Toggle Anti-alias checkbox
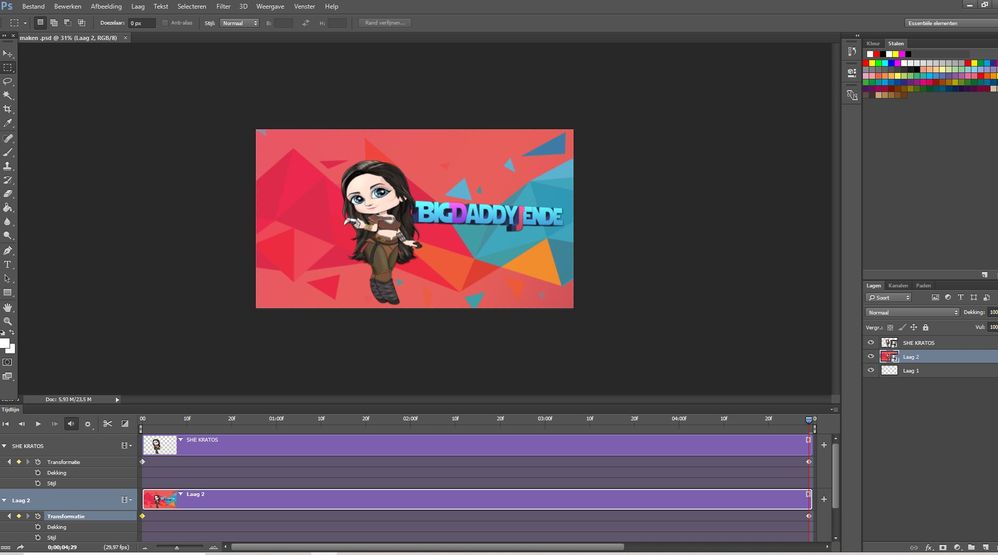The width and height of the screenshot is (998, 555). click(x=165, y=23)
